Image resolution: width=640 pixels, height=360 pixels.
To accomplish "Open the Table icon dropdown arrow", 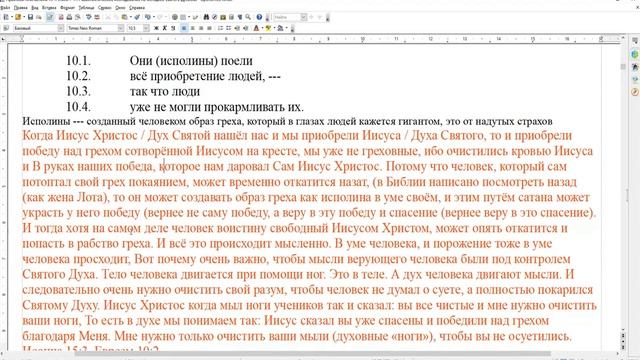I will pyautogui.click(x=189, y=17).
